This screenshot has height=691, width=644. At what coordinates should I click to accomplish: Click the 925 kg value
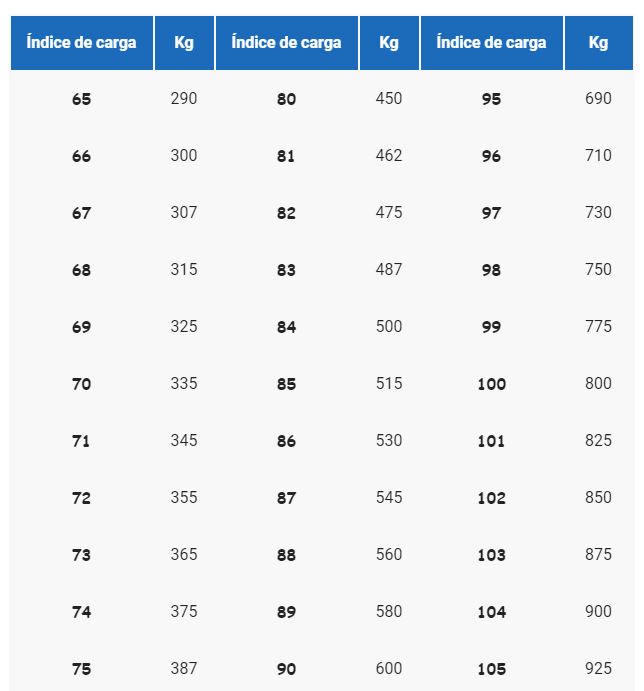click(x=598, y=668)
